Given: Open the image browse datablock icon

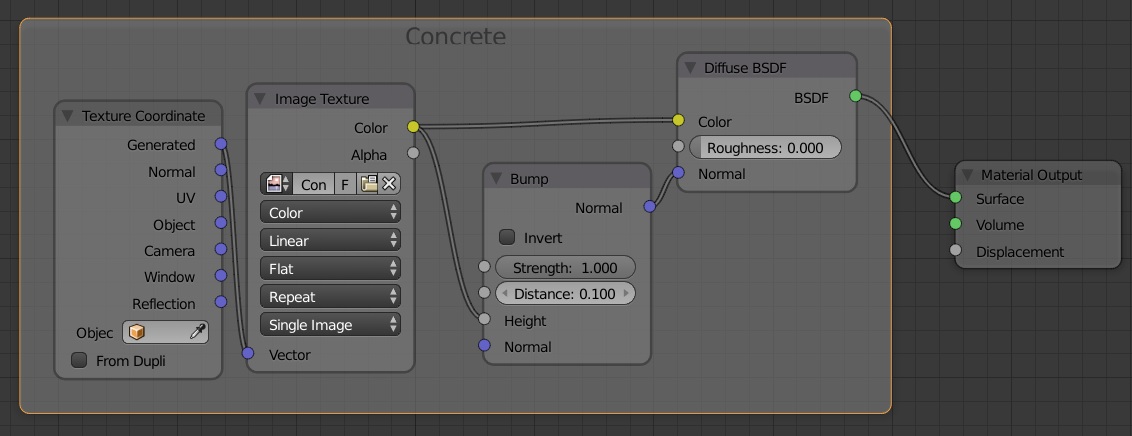Looking at the screenshot, I should 276,184.
